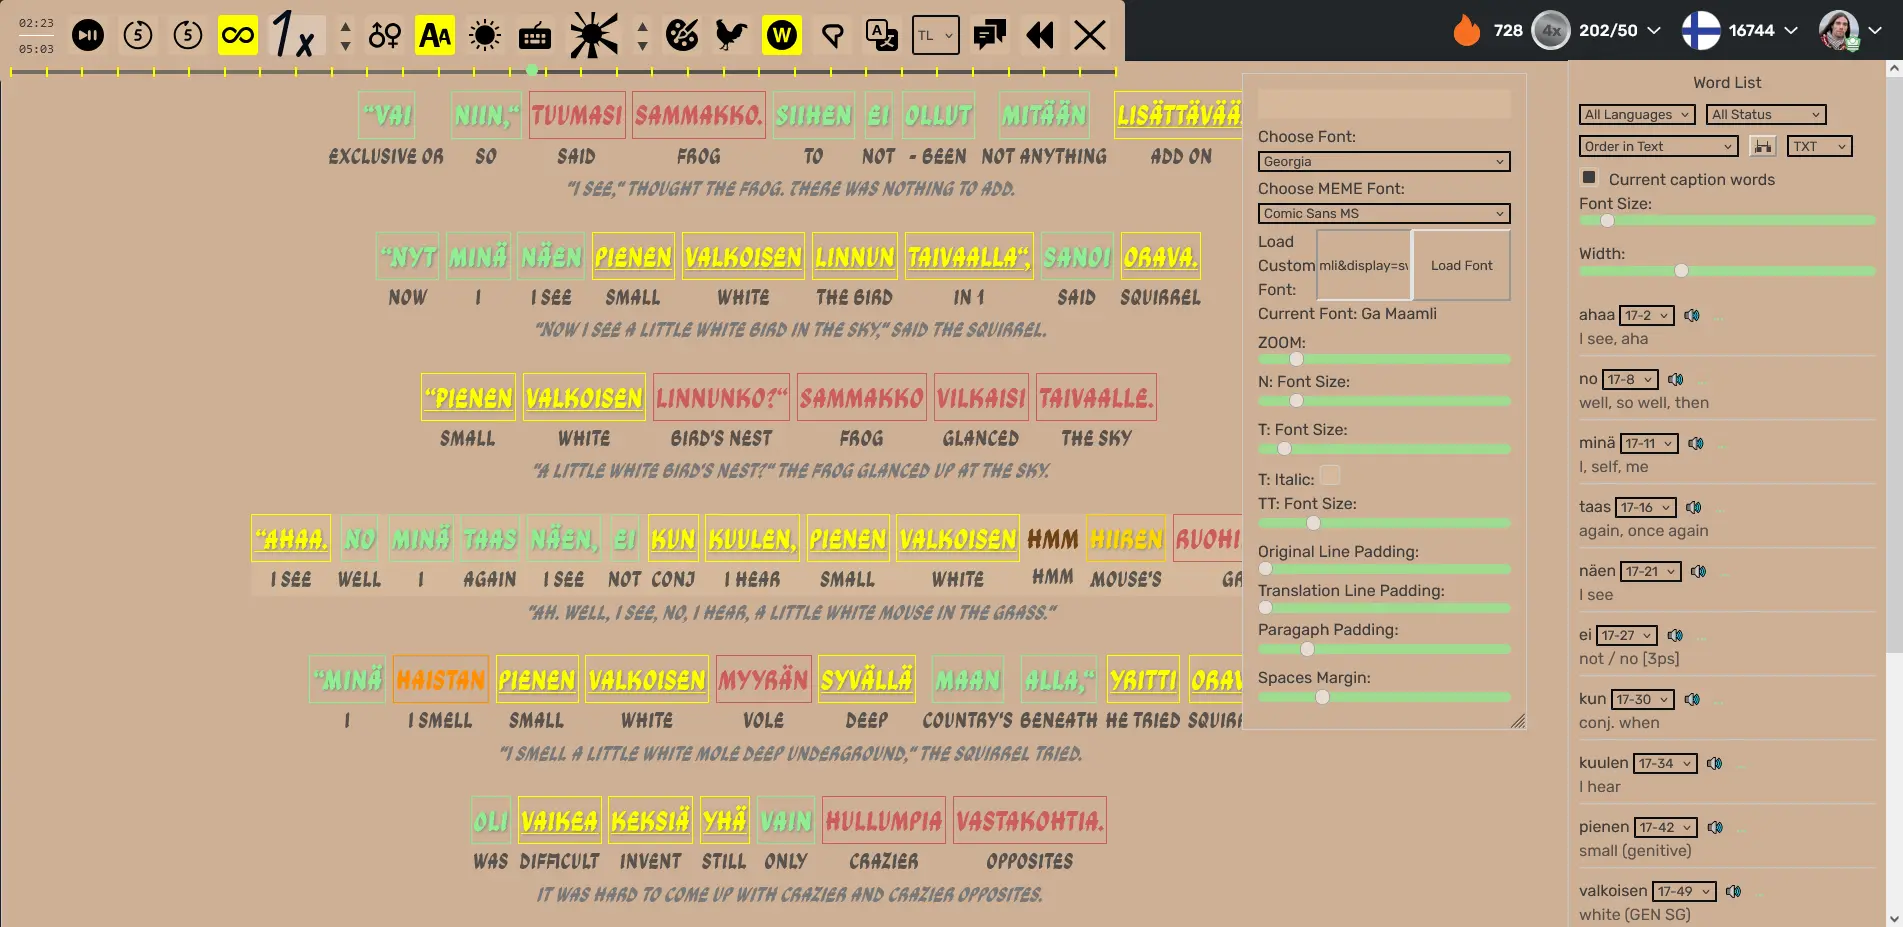Toggle the AA font settings panel
Image resolution: width=1903 pixels, height=927 pixels.
click(x=435, y=36)
